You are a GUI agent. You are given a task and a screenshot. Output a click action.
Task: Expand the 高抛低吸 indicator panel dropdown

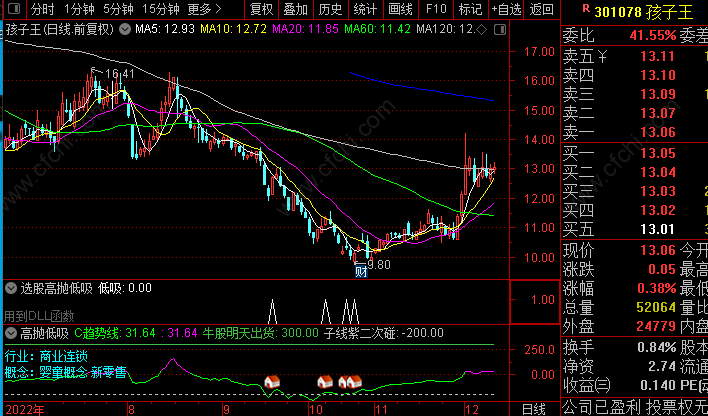12,333
